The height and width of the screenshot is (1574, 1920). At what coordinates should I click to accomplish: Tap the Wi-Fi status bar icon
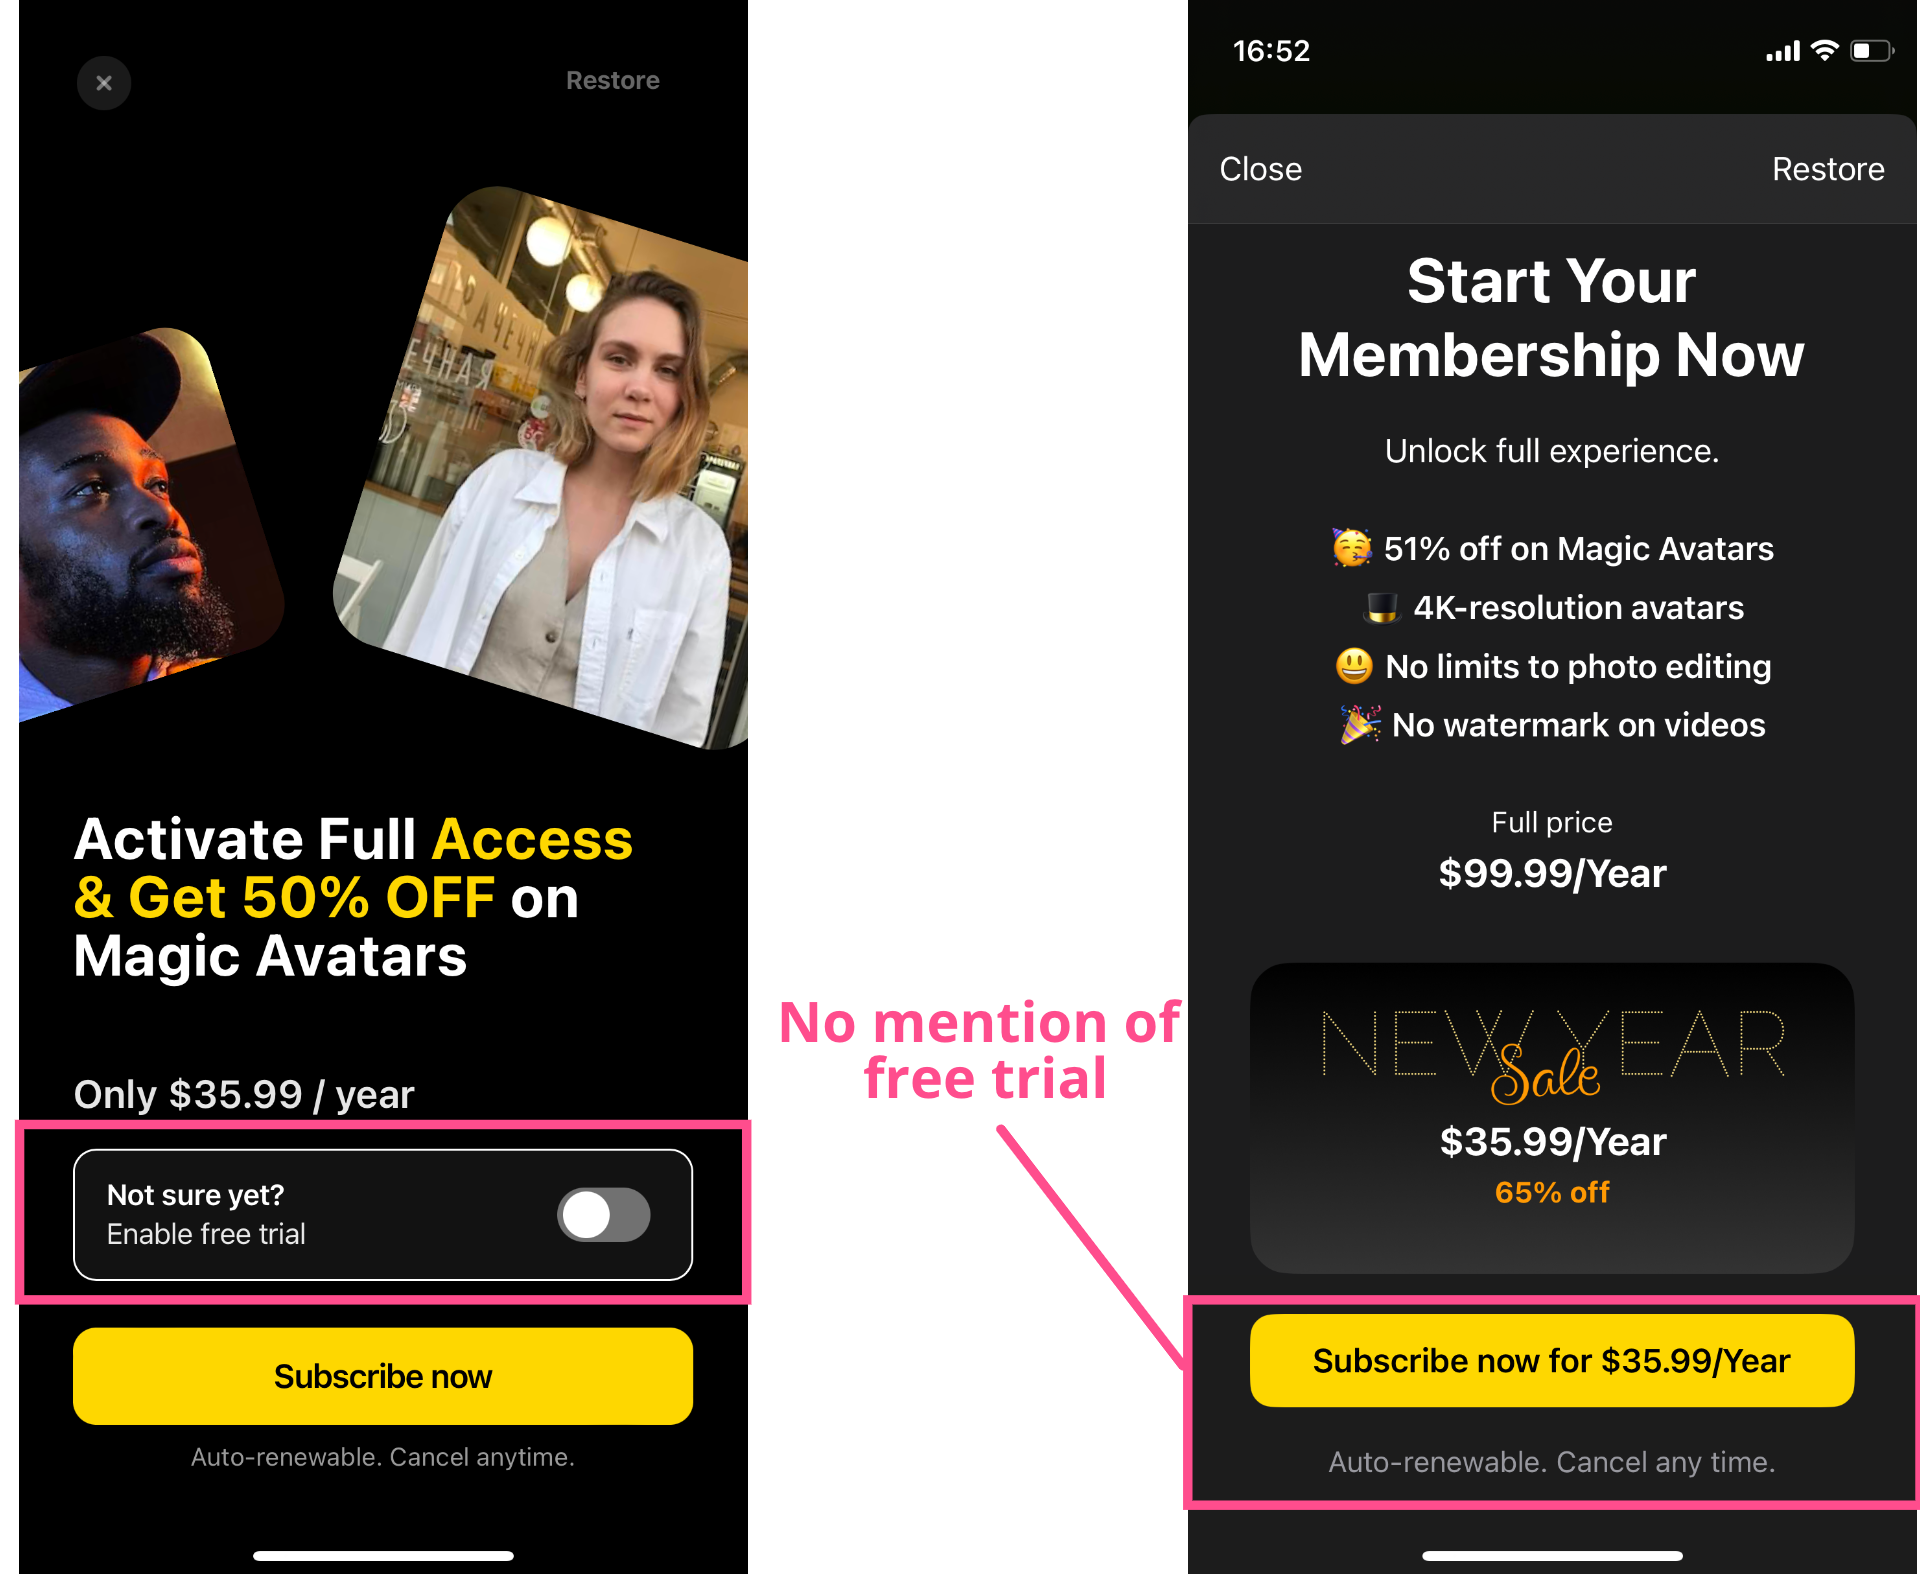[x=1825, y=51]
